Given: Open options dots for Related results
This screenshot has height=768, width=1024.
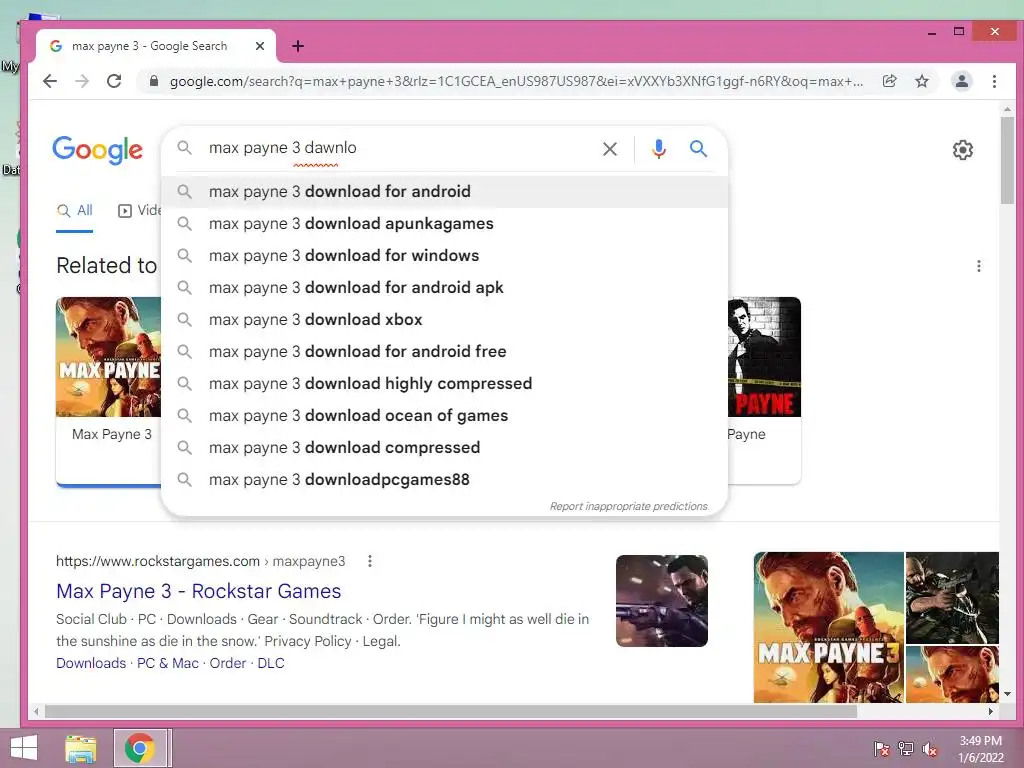Looking at the screenshot, I should (x=978, y=266).
